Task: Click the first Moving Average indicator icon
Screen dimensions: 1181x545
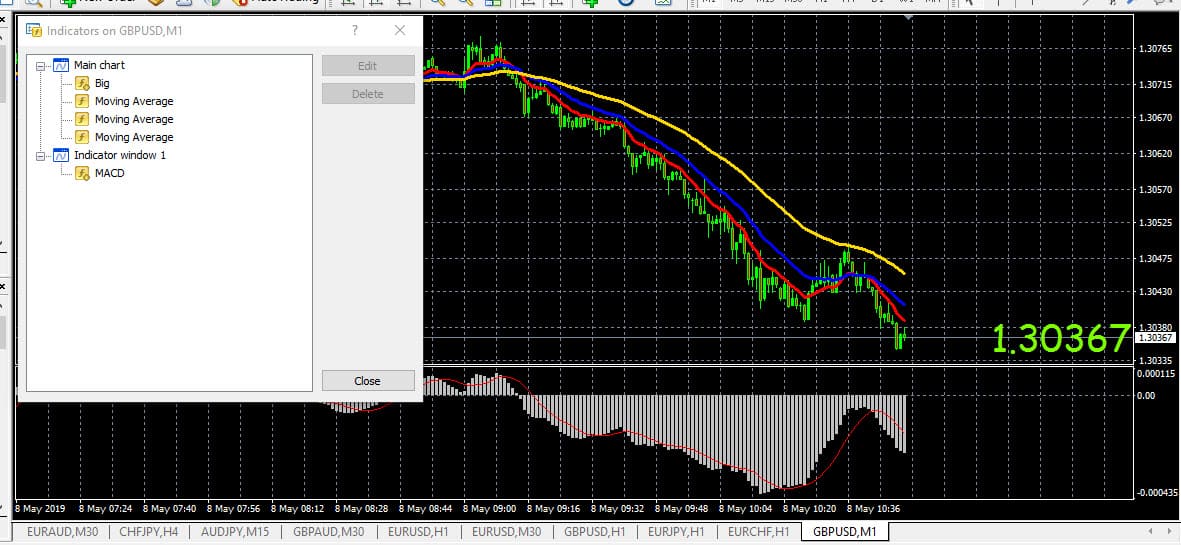Action: (83, 101)
